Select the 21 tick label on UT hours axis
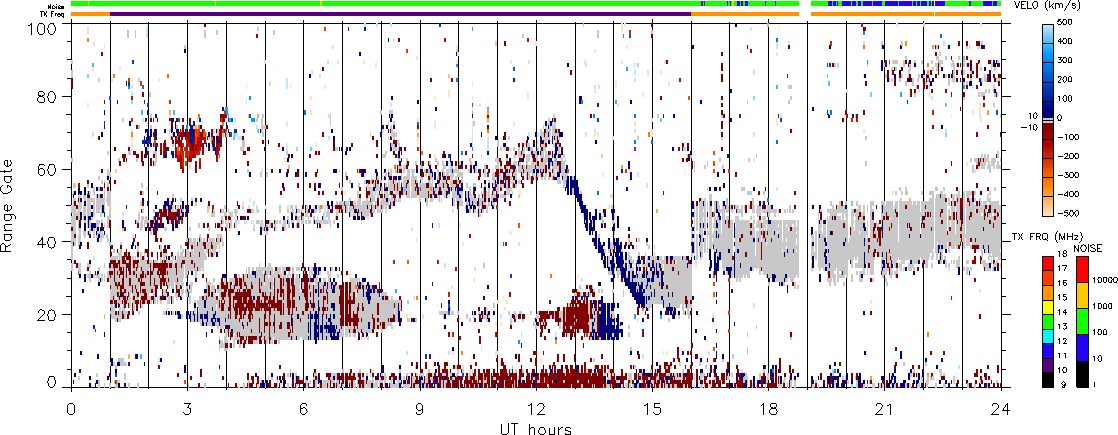 (885, 409)
